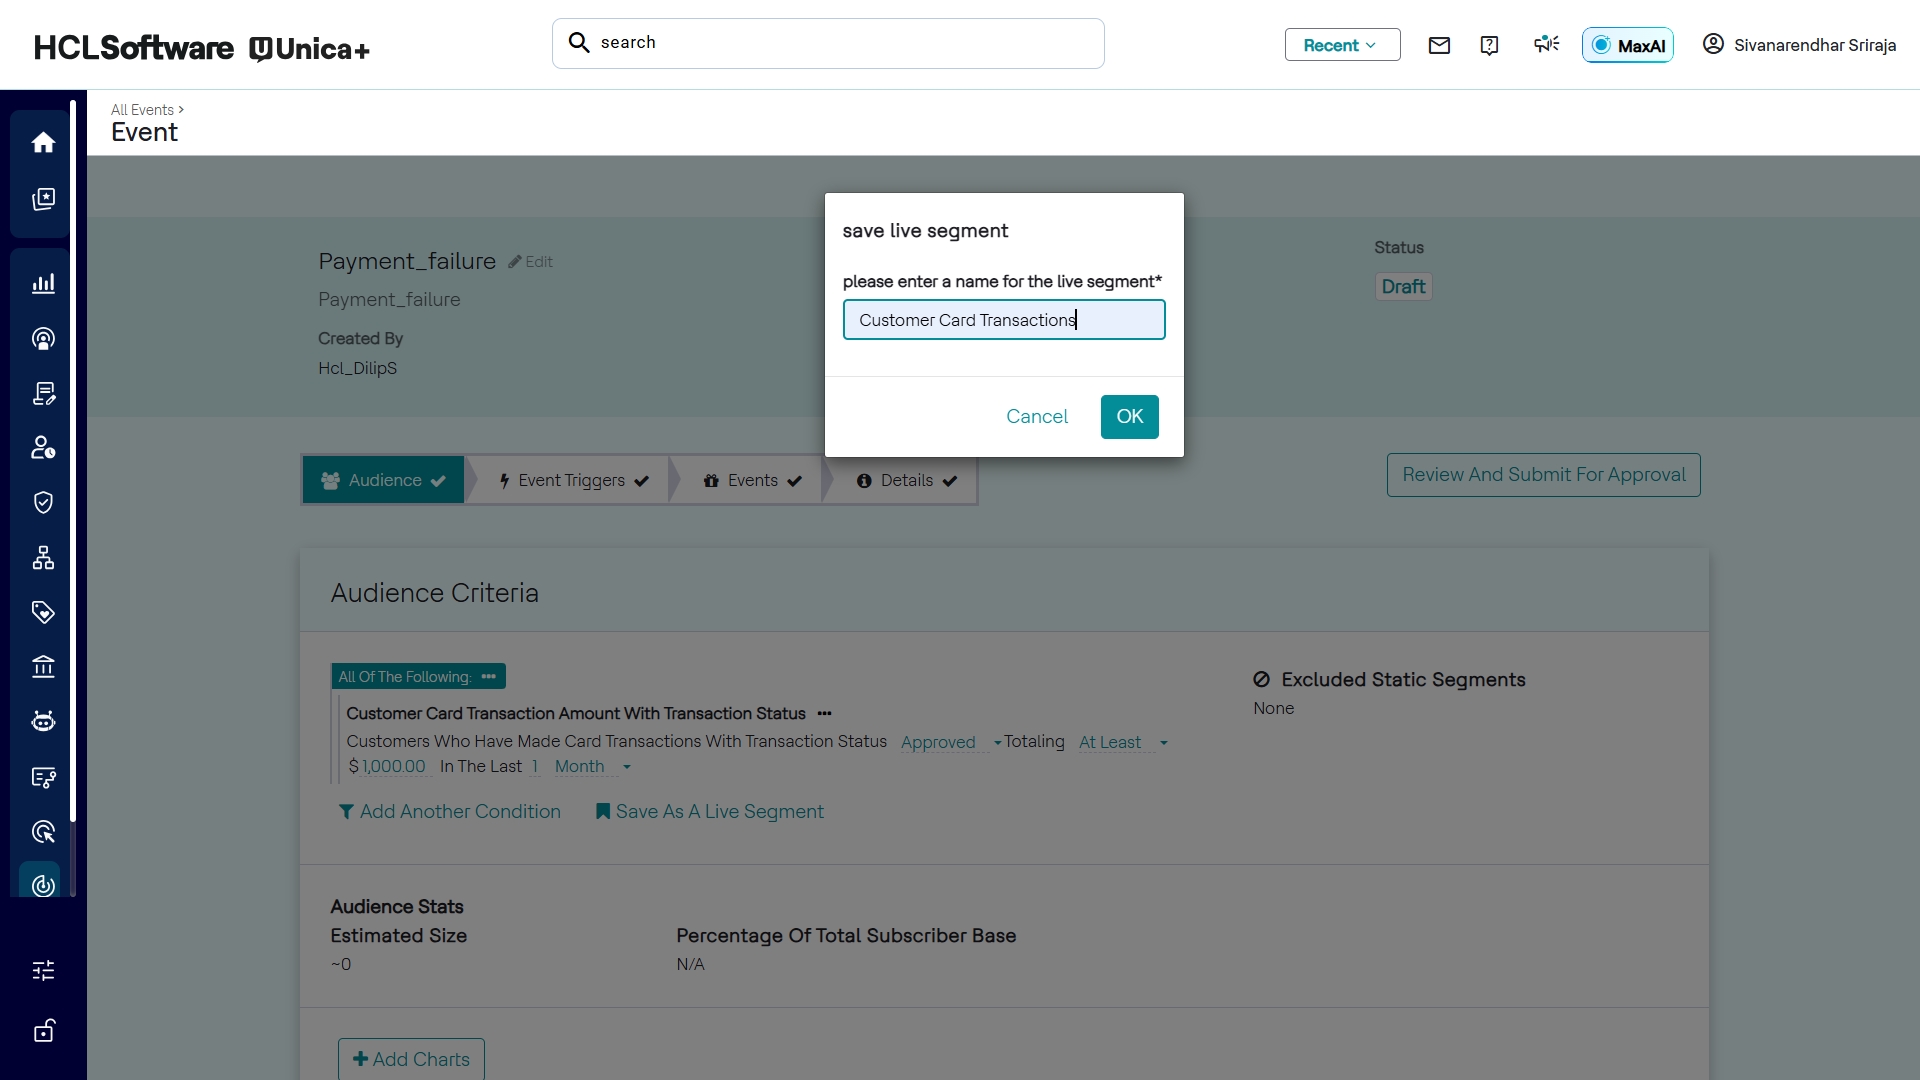Open the bar chart analytics sidebar icon
1920x1080 pixels.
pyautogui.click(x=43, y=284)
